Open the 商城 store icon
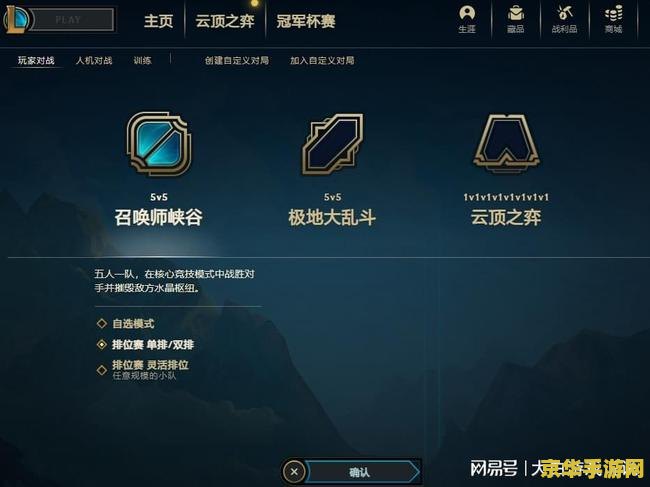The width and height of the screenshot is (650, 487). point(613,19)
